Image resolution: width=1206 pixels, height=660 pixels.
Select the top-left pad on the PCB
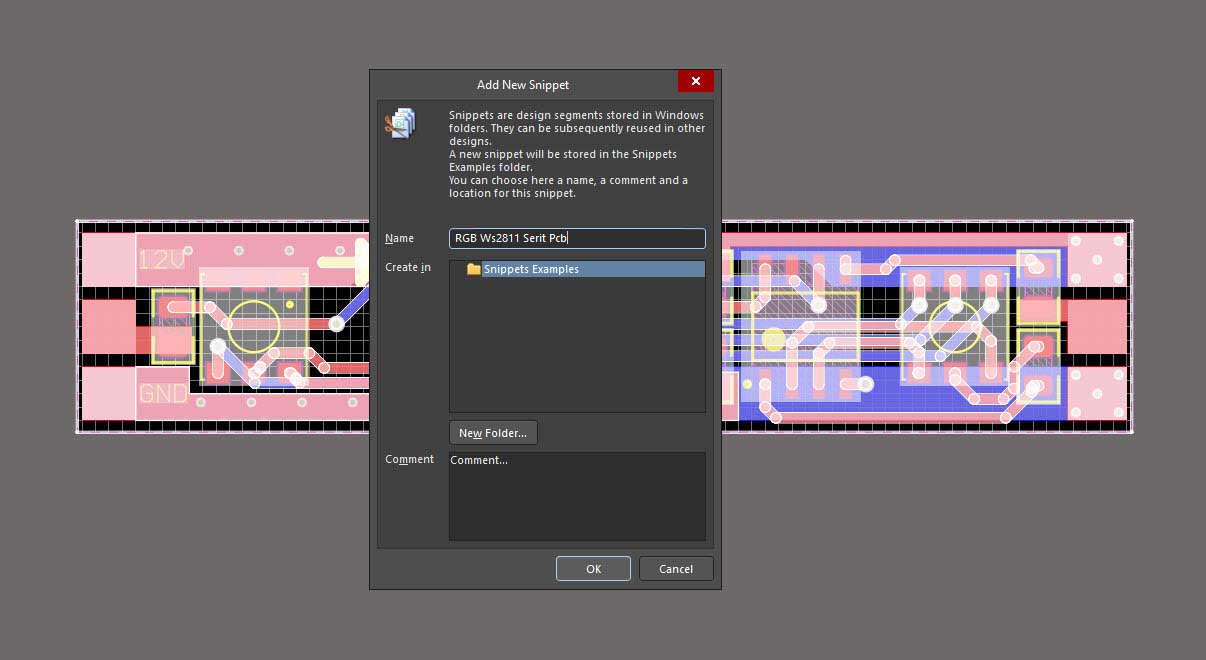pos(108,260)
